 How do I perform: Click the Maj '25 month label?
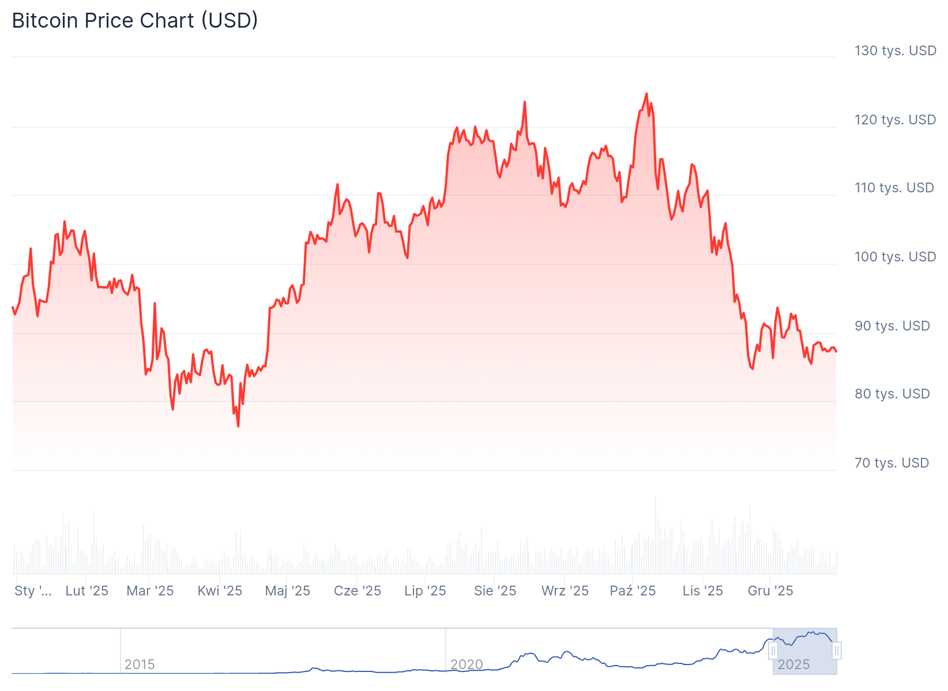(x=288, y=591)
